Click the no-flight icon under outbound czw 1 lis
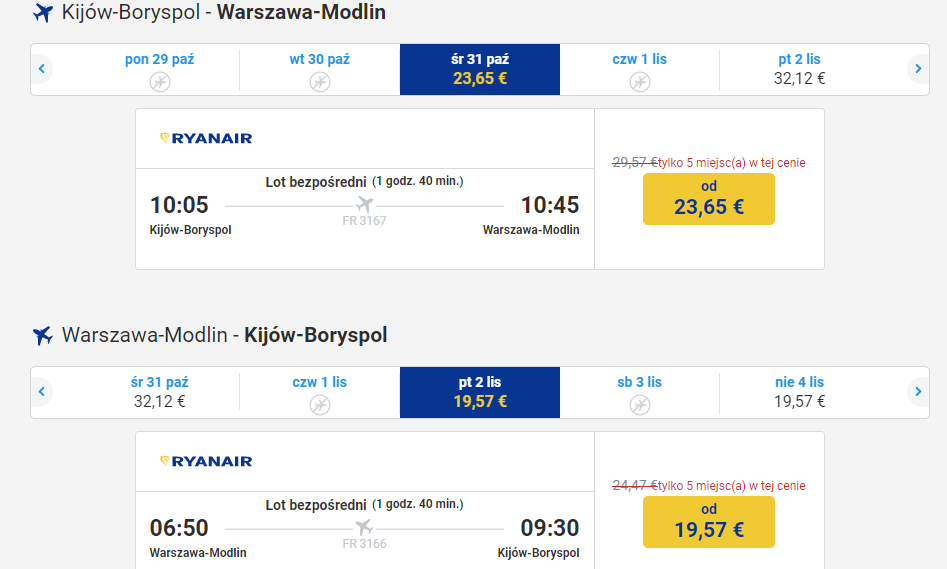 coord(640,81)
